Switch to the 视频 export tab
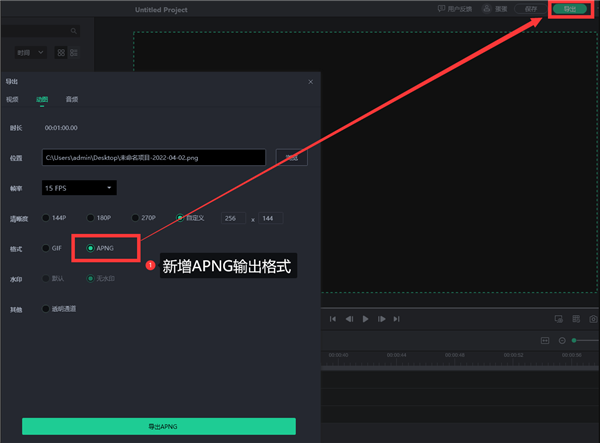 point(12,99)
